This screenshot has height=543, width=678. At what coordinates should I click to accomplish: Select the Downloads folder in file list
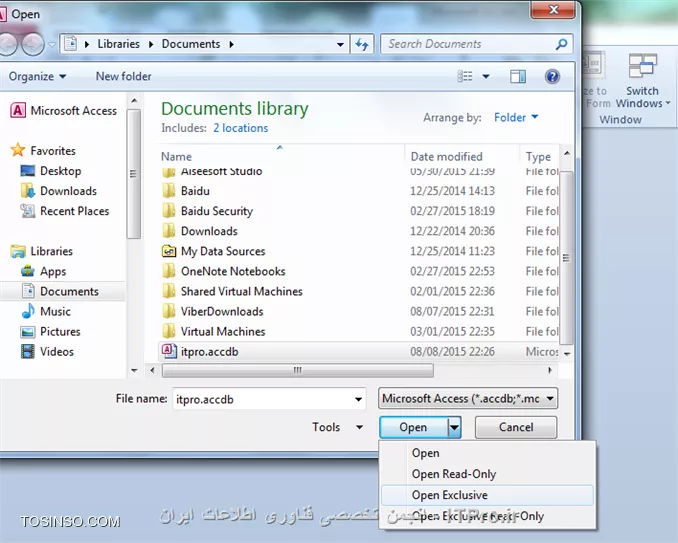[359, 231]
